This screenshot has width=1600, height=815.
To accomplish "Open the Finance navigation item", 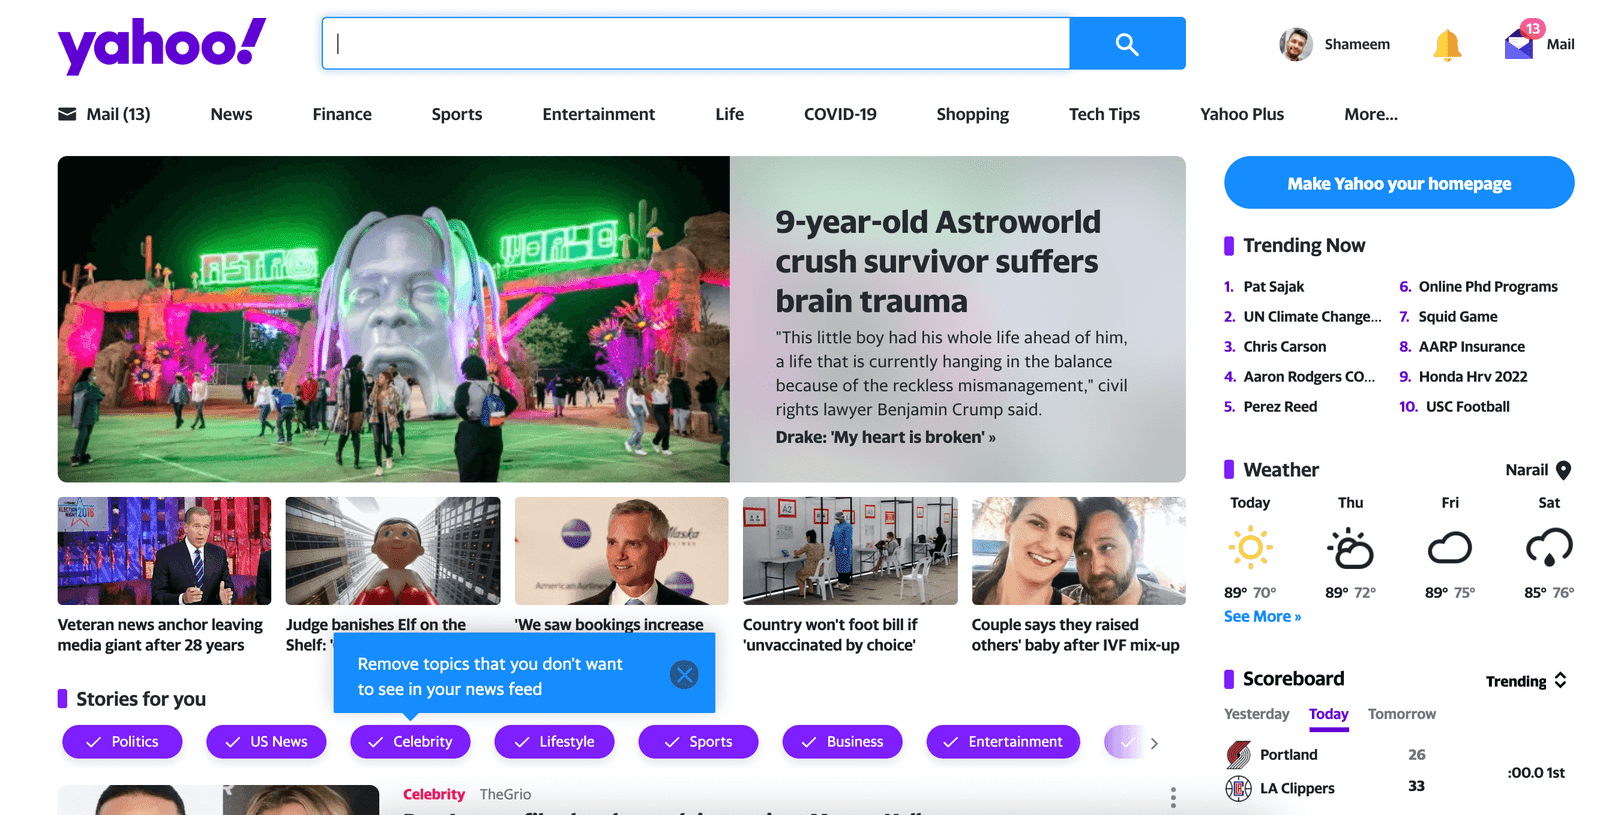I will [x=342, y=114].
